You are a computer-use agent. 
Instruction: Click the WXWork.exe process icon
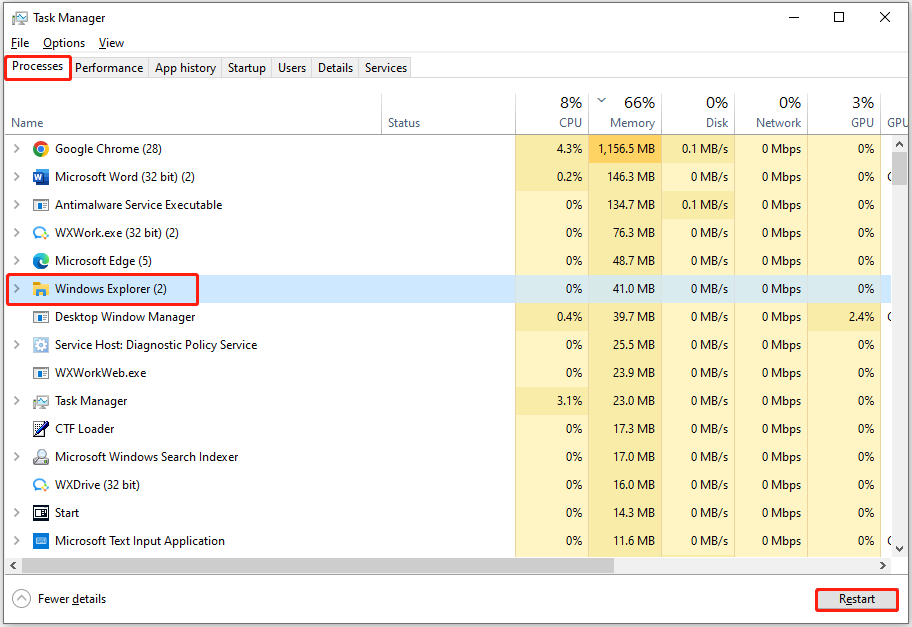[x=41, y=233]
